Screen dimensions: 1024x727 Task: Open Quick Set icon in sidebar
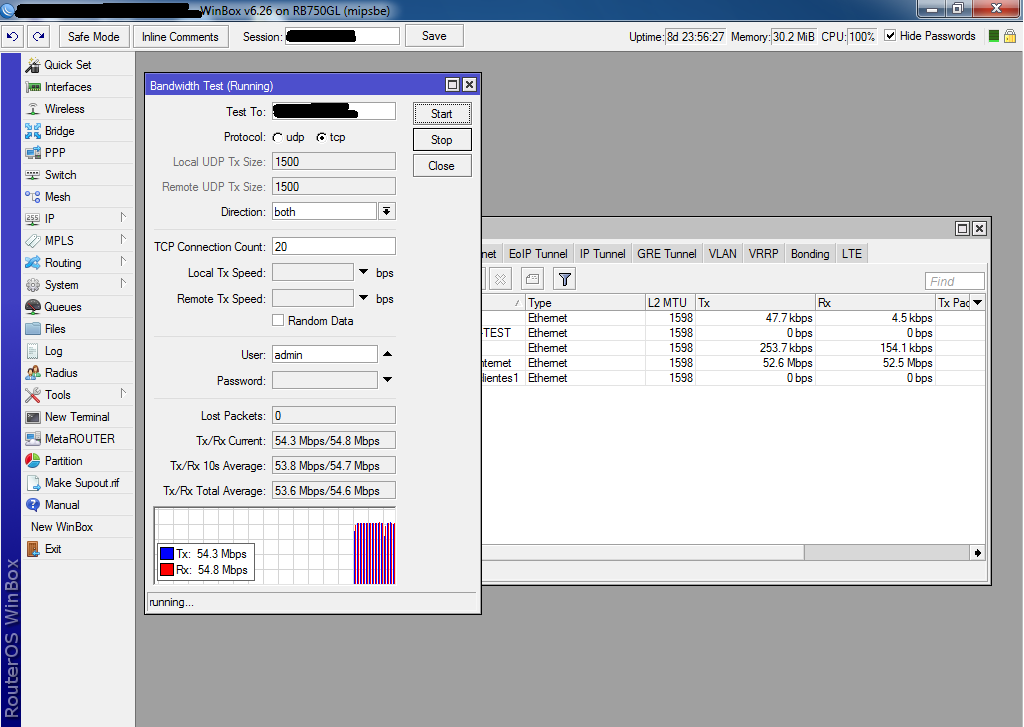click(x=33, y=65)
